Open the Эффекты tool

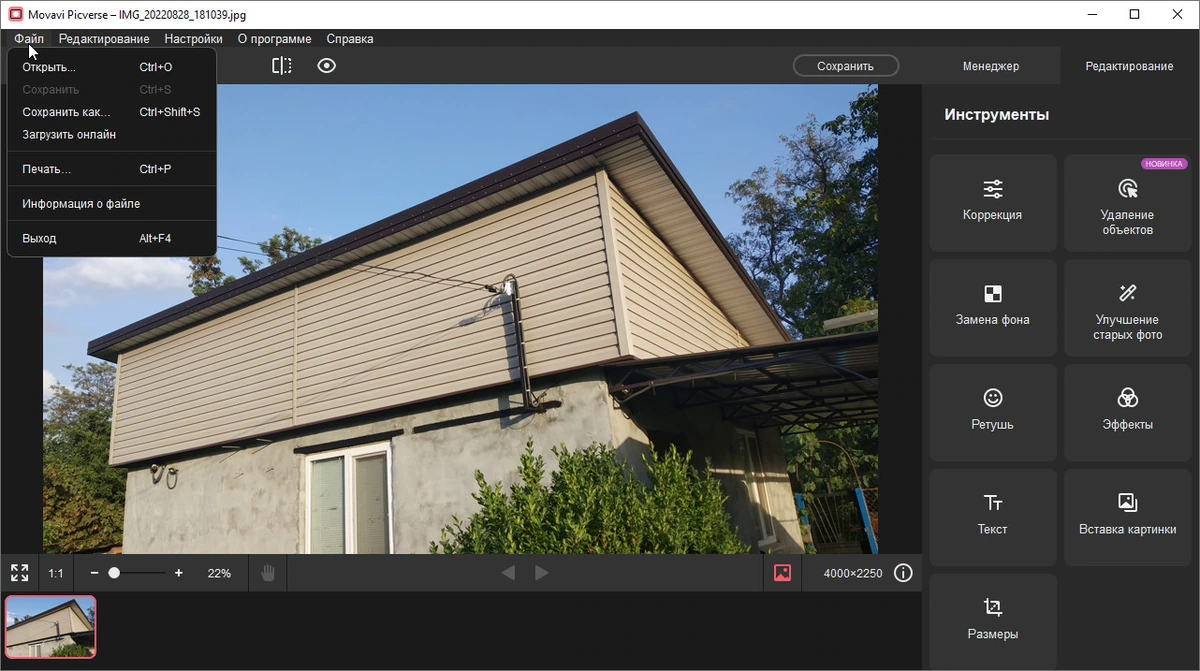click(x=1127, y=412)
